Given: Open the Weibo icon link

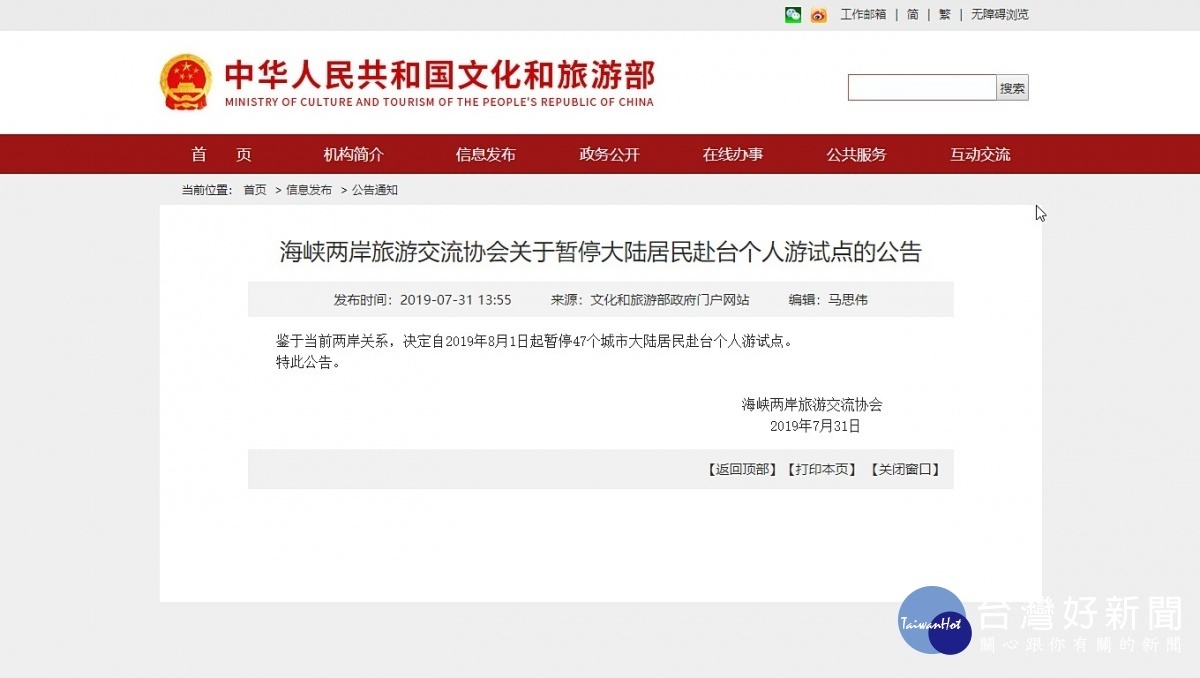Looking at the screenshot, I should coord(819,15).
